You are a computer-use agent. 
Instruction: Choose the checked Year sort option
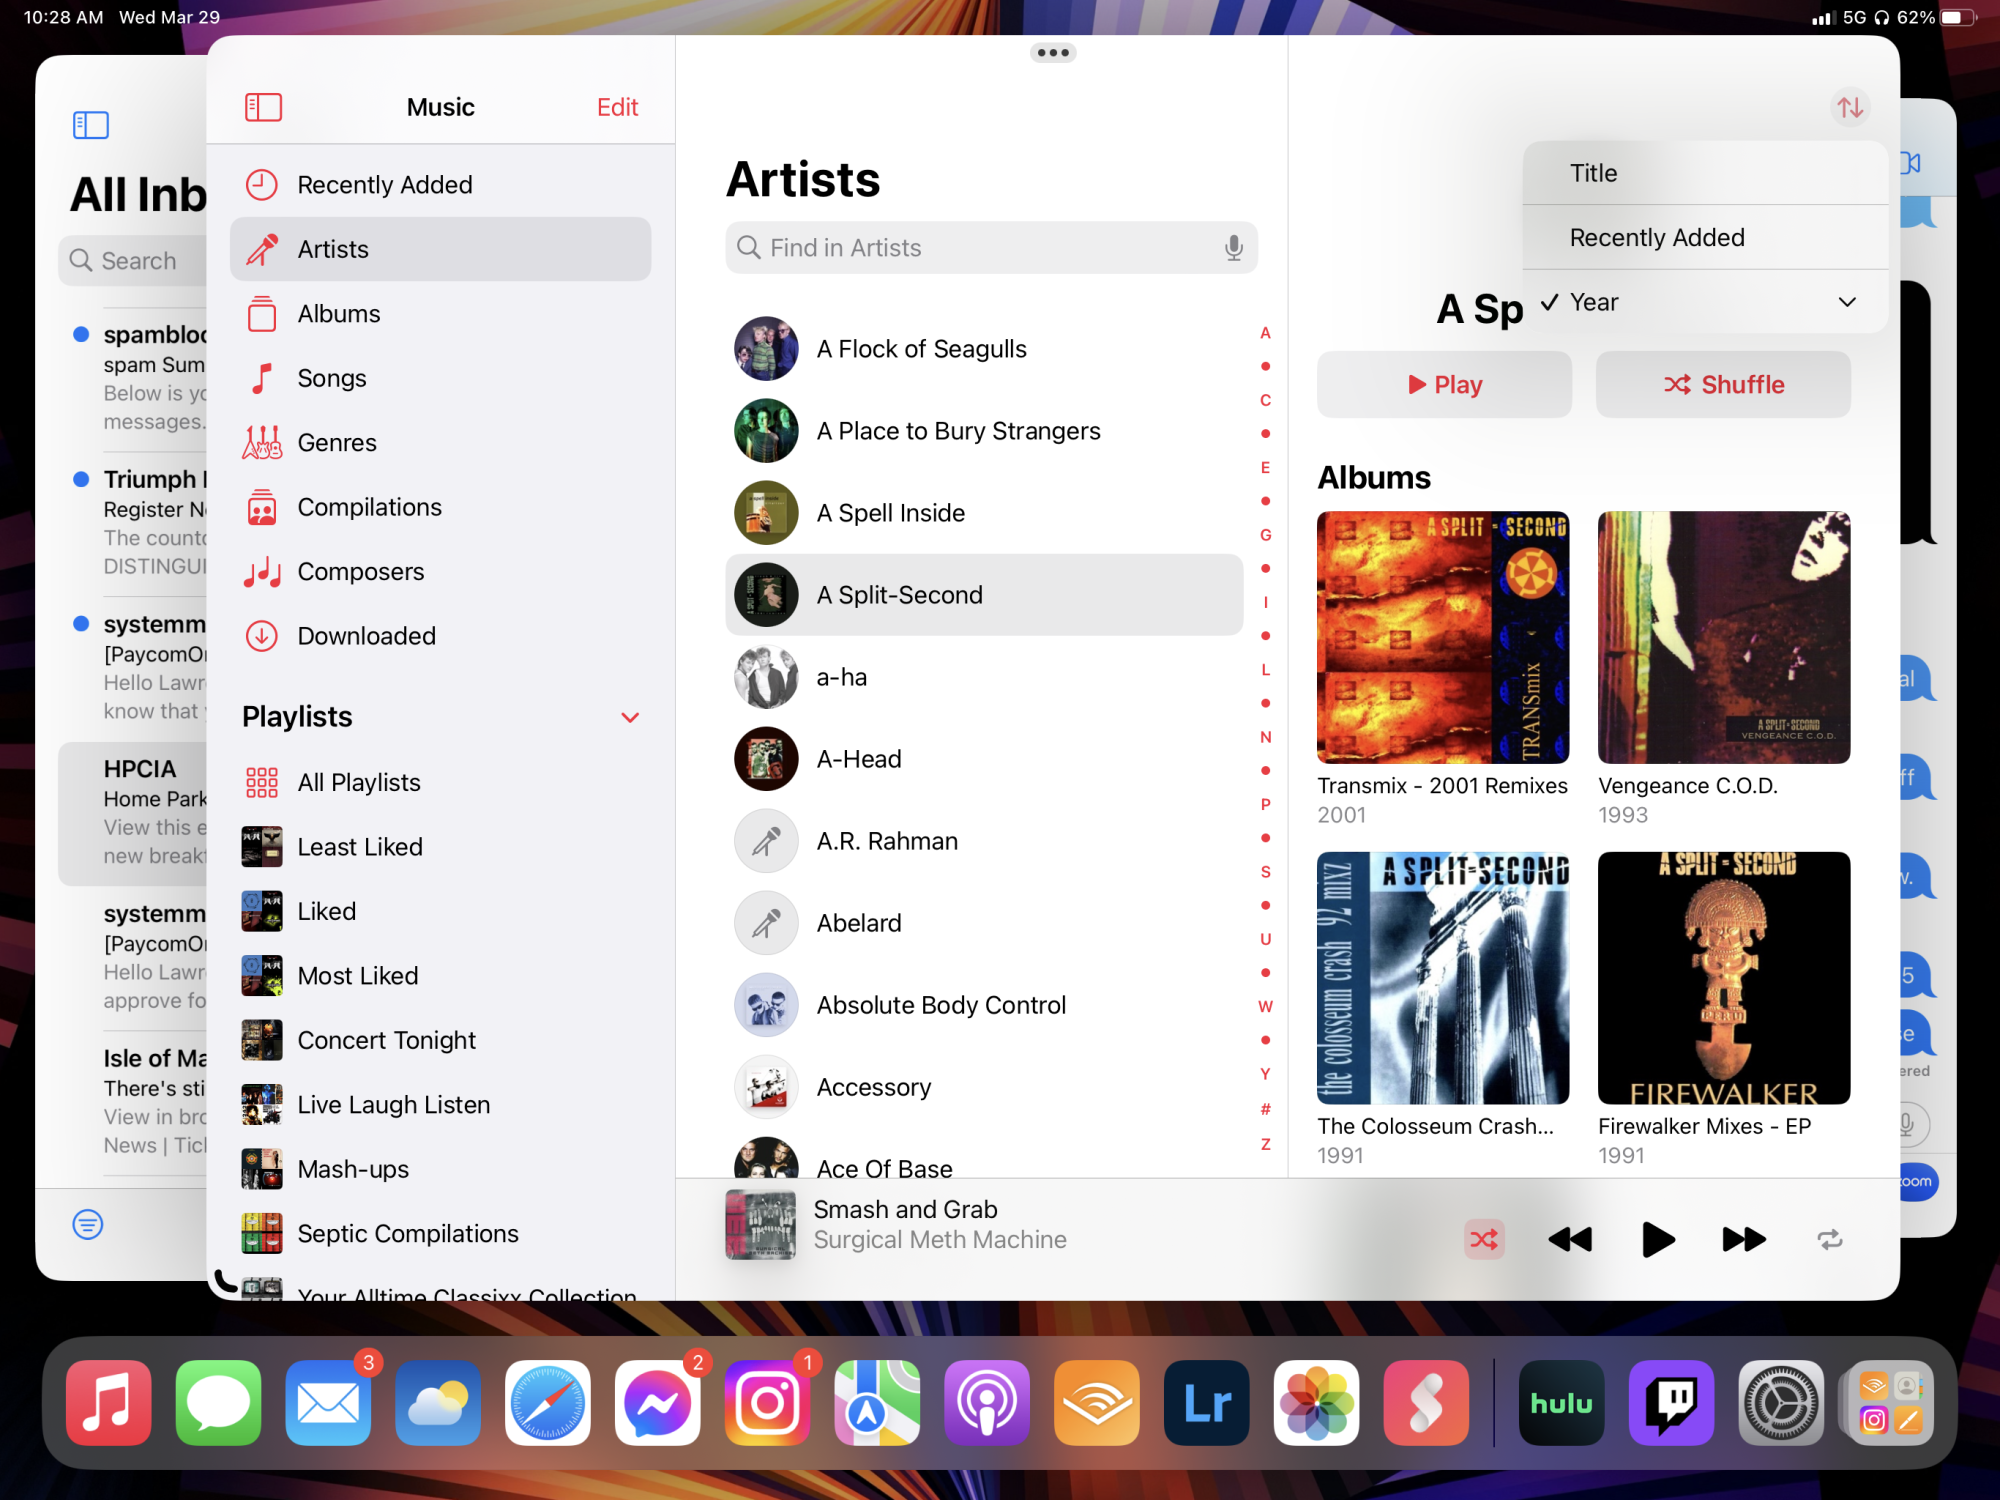[1706, 302]
